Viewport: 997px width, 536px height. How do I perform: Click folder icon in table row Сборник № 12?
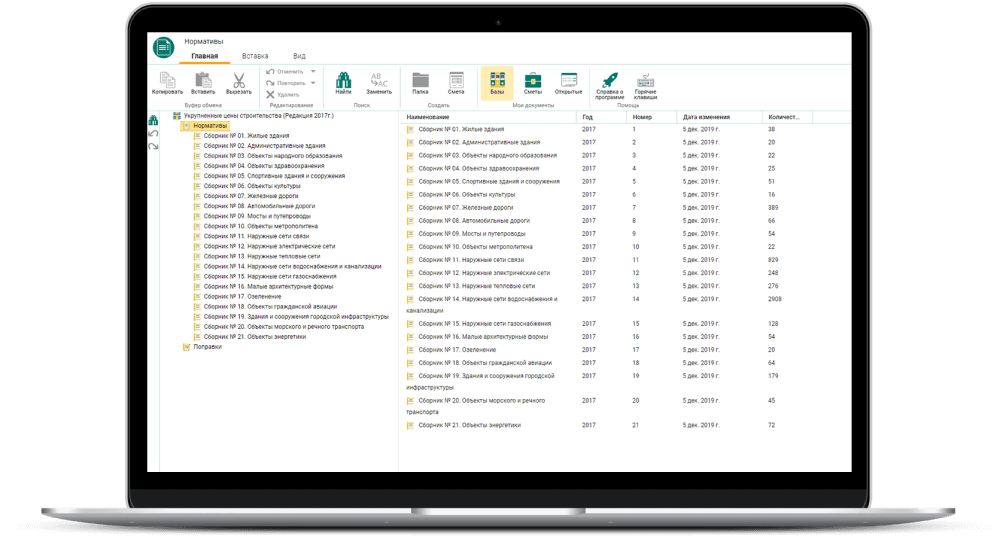[x=411, y=273]
